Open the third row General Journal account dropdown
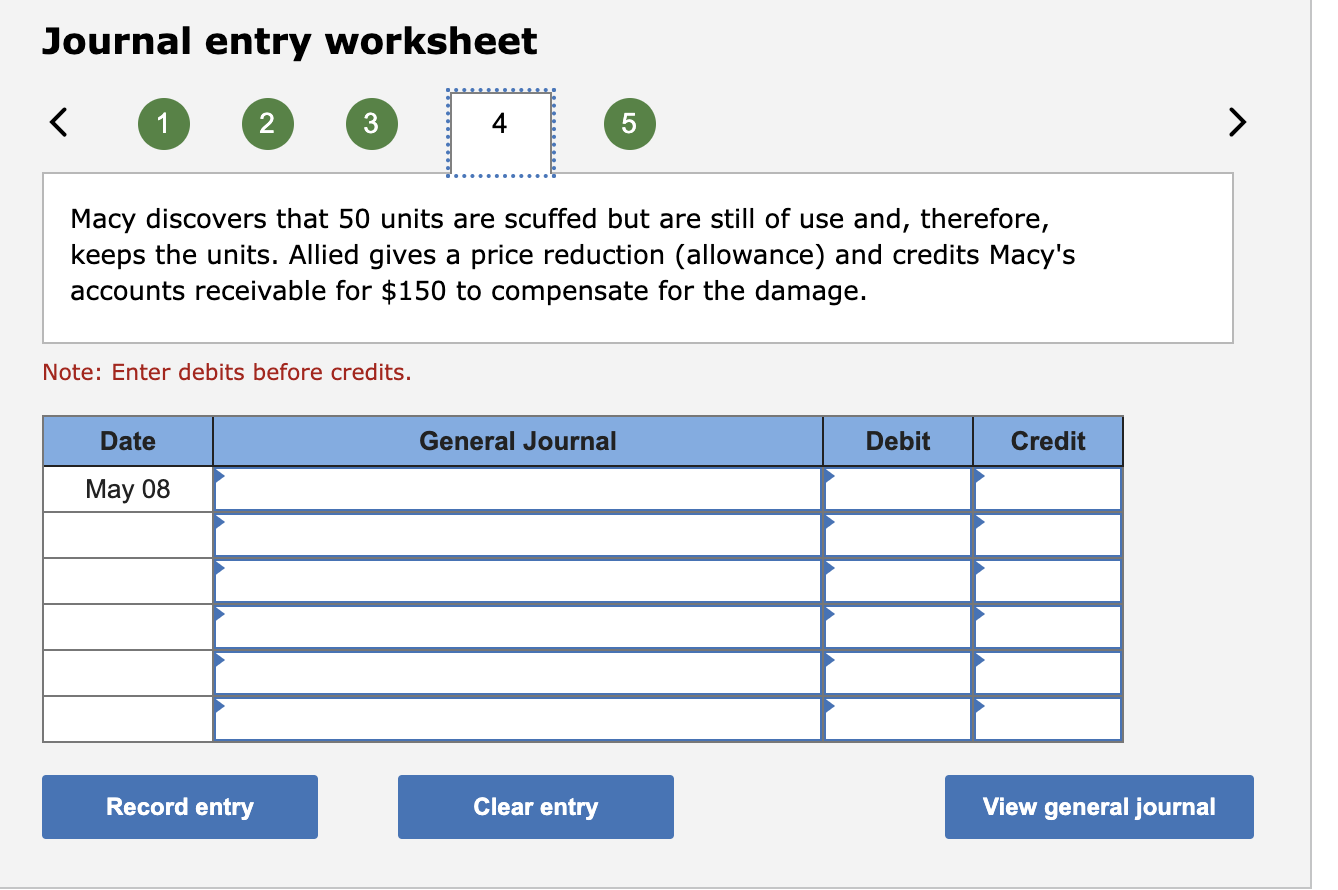The height and width of the screenshot is (890, 1338). click(518, 581)
